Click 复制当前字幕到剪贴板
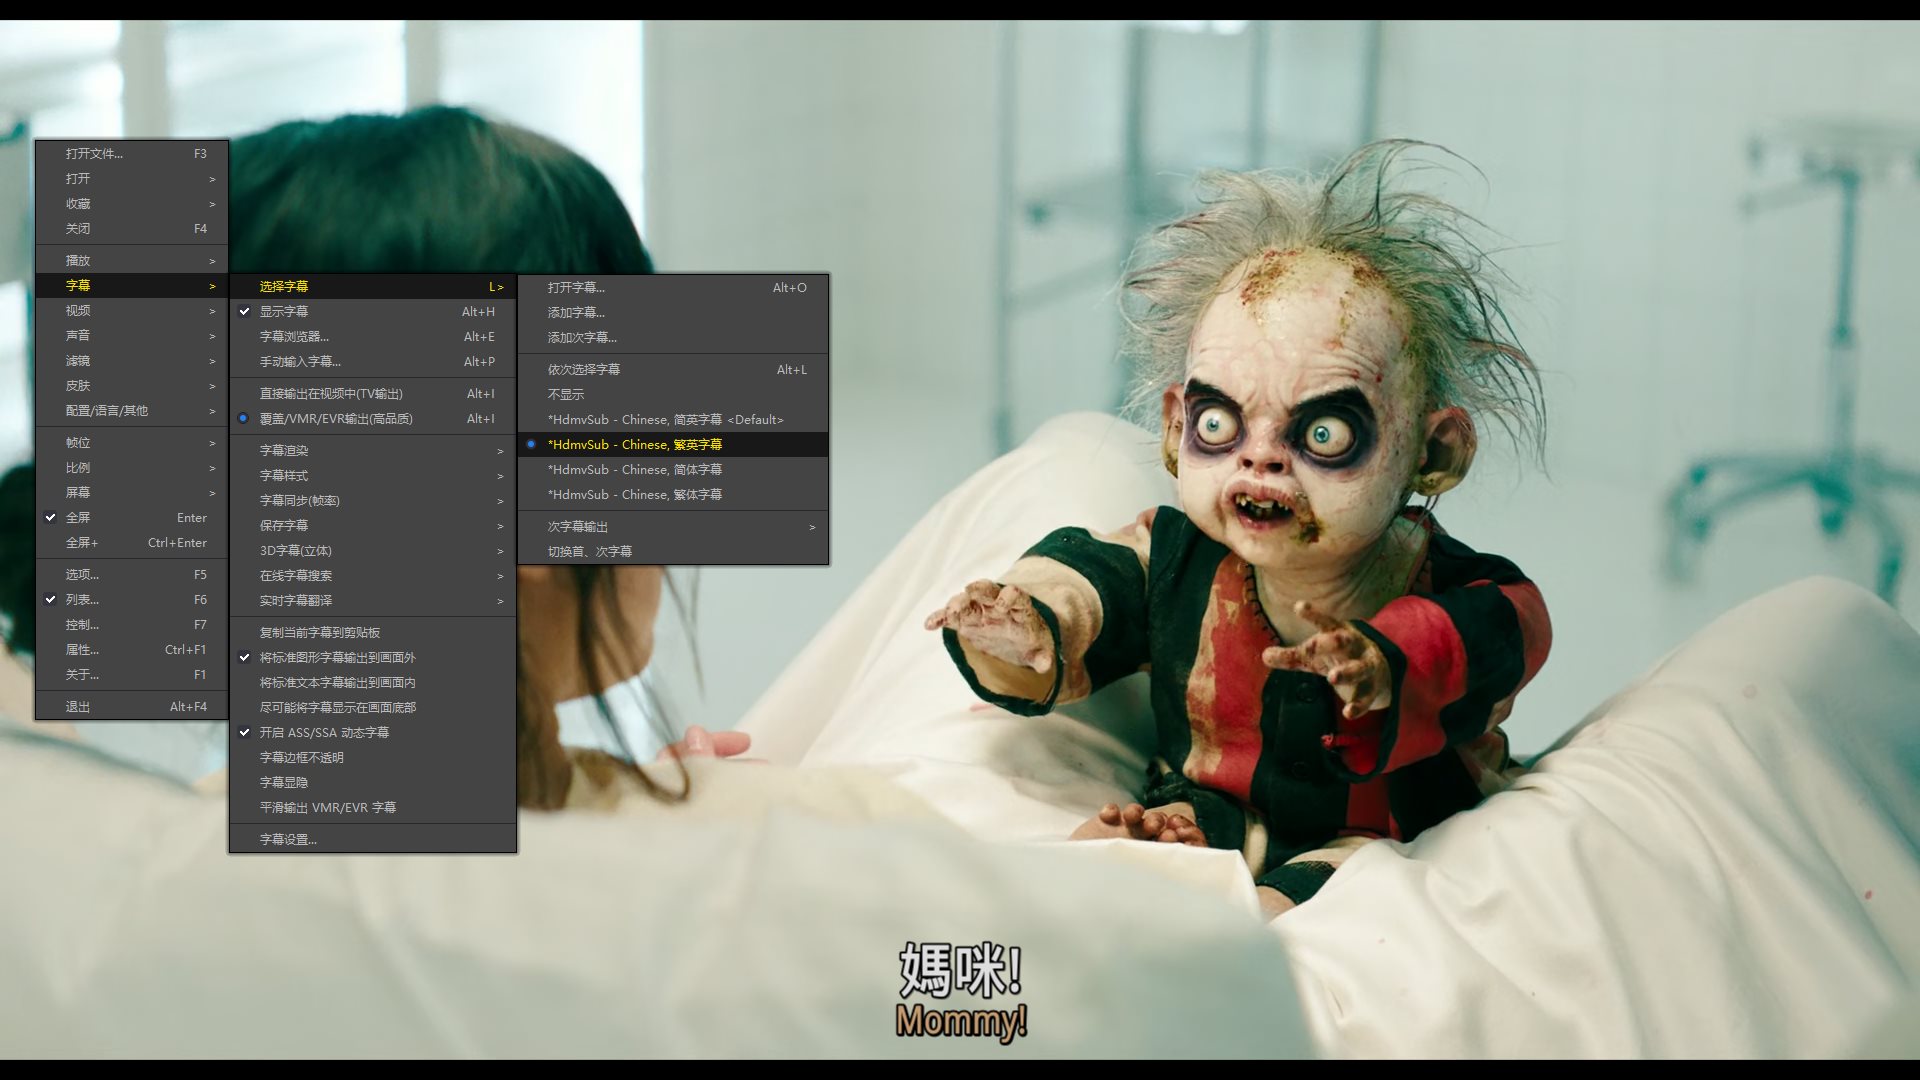 320,632
